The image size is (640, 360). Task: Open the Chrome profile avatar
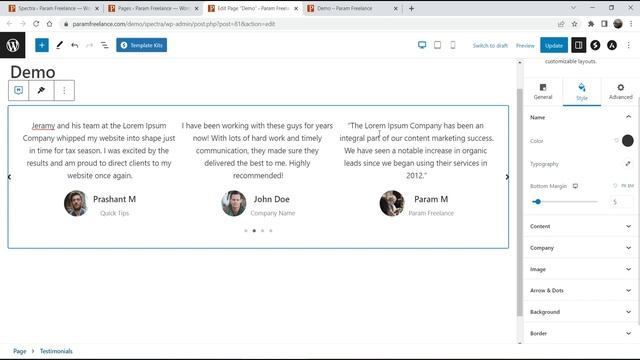pyautogui.click(x=618, y=24)
